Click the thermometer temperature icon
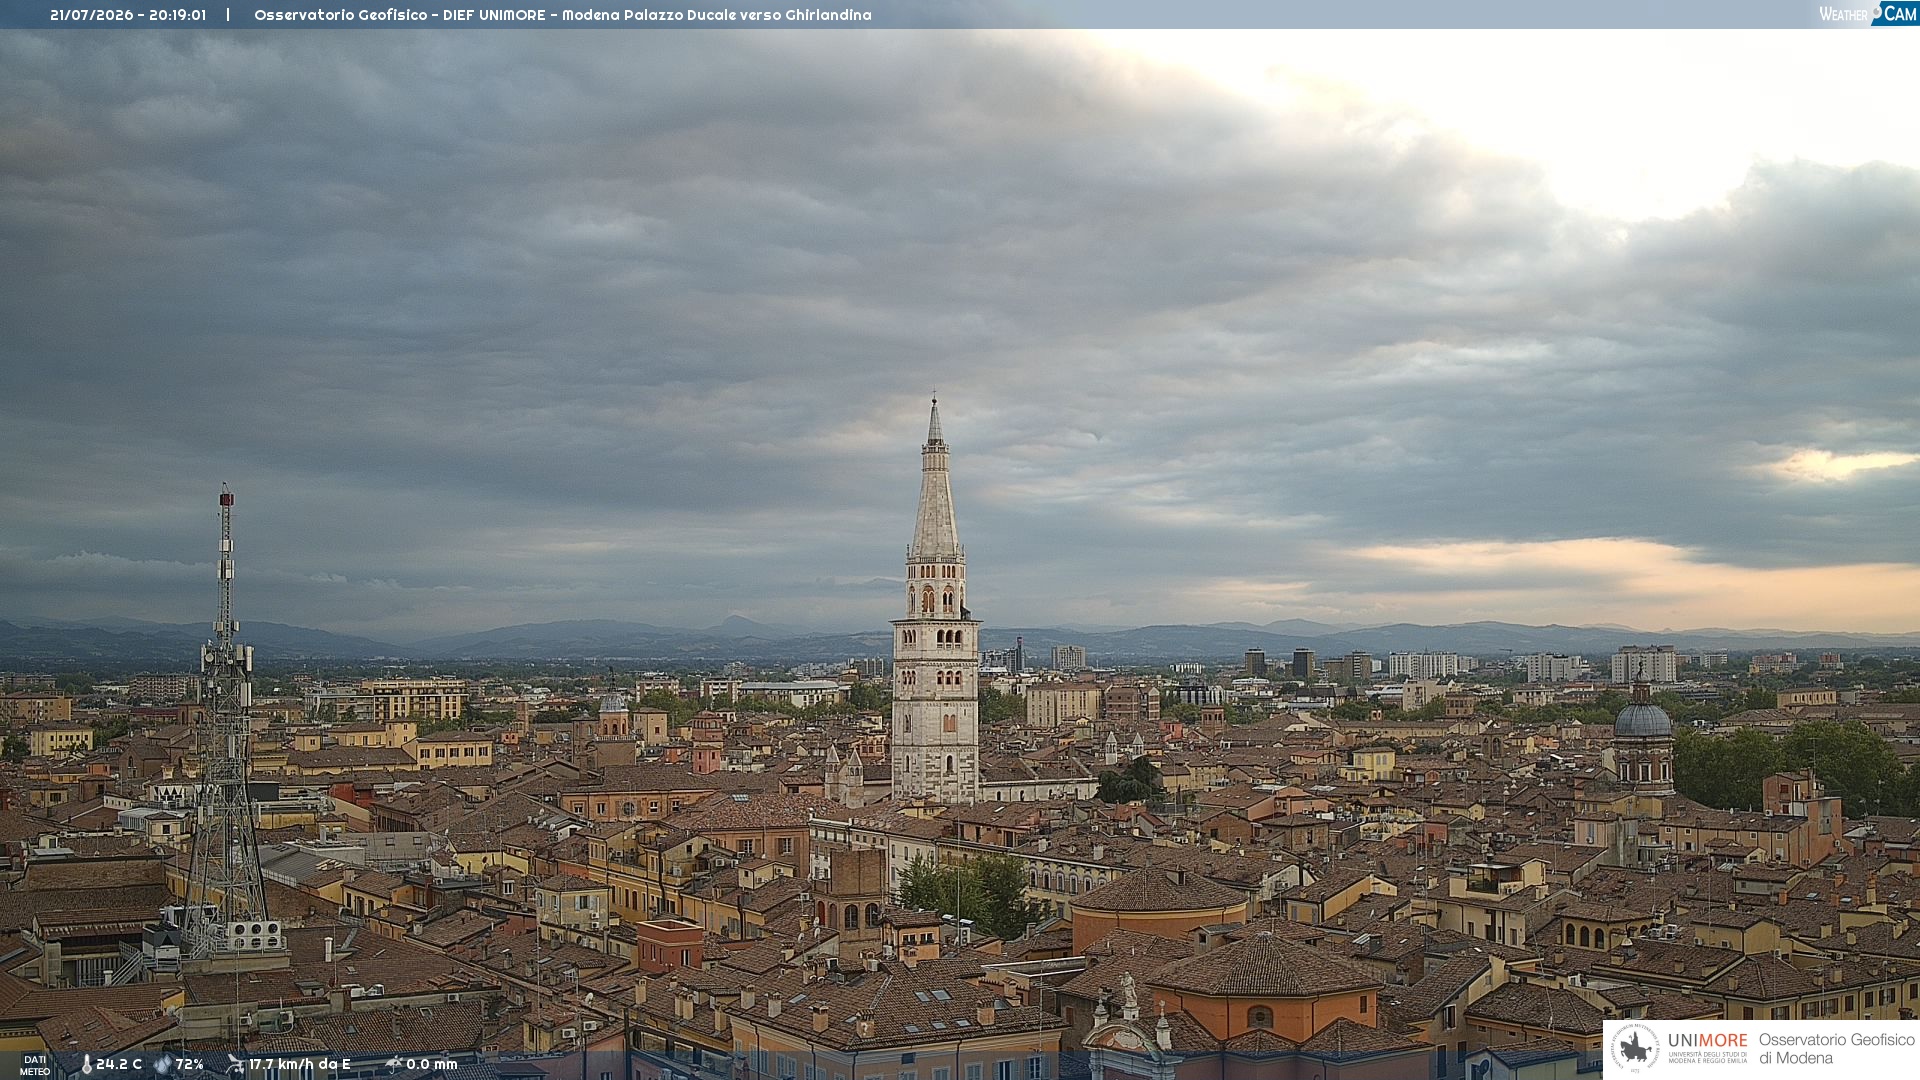Image resolution: width=1920 pixels, height=1080 pixels. (x=86, y=1065)
